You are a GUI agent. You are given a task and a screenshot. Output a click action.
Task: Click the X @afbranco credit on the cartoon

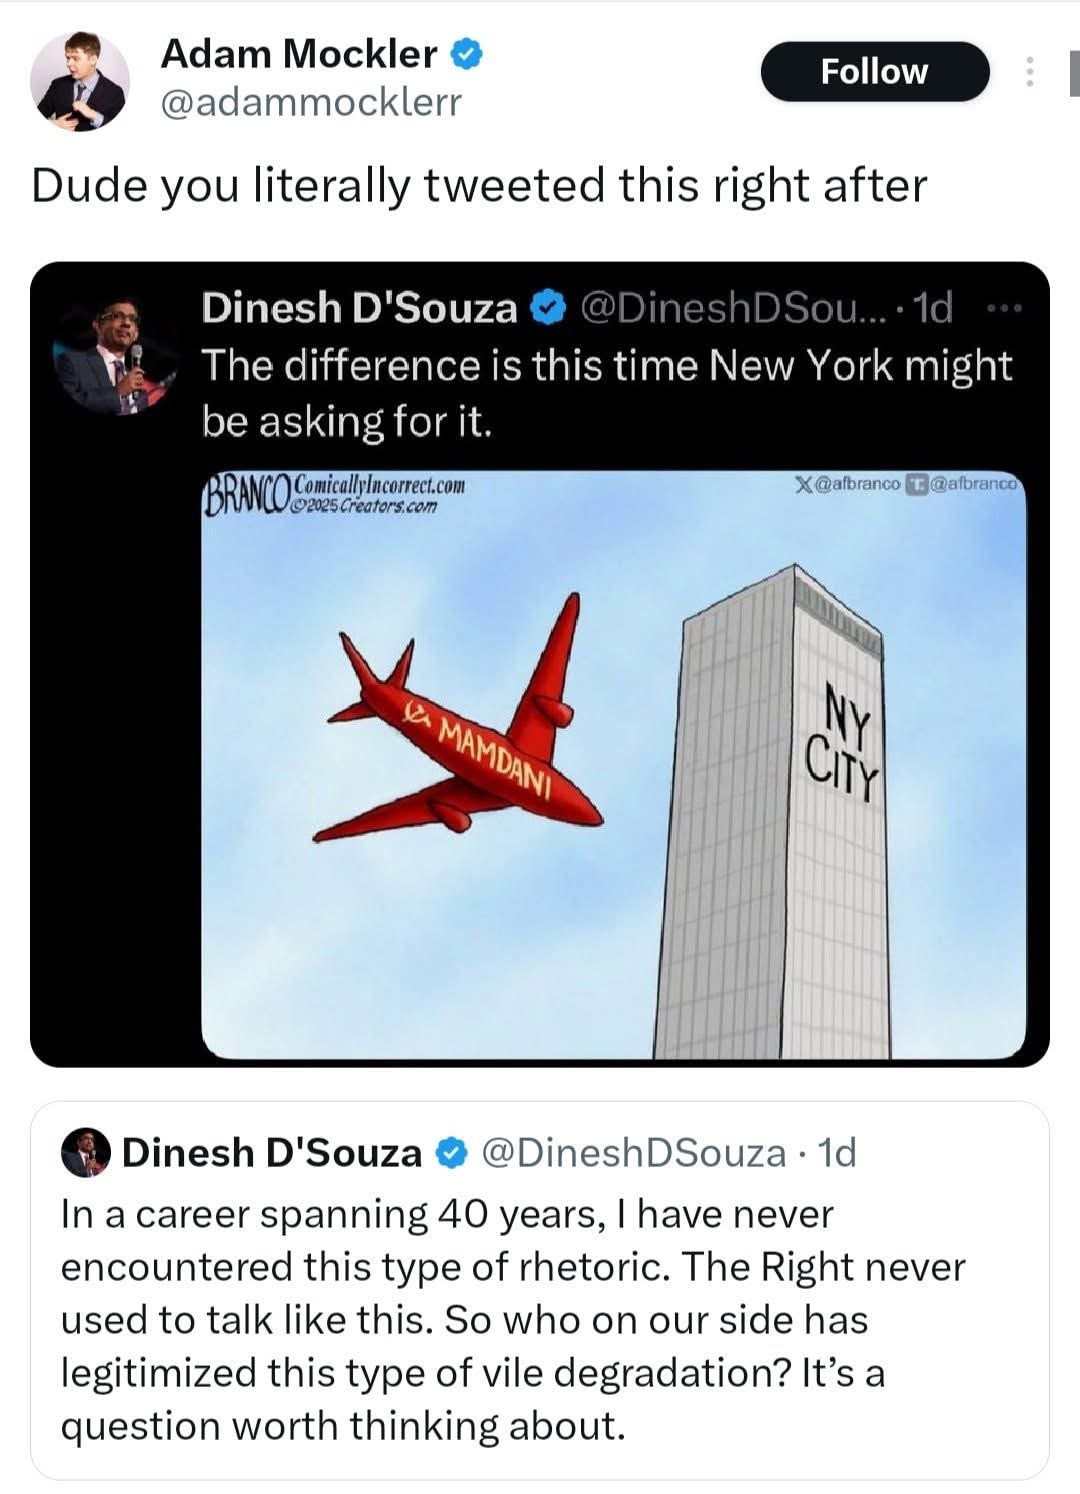[847, 485]
